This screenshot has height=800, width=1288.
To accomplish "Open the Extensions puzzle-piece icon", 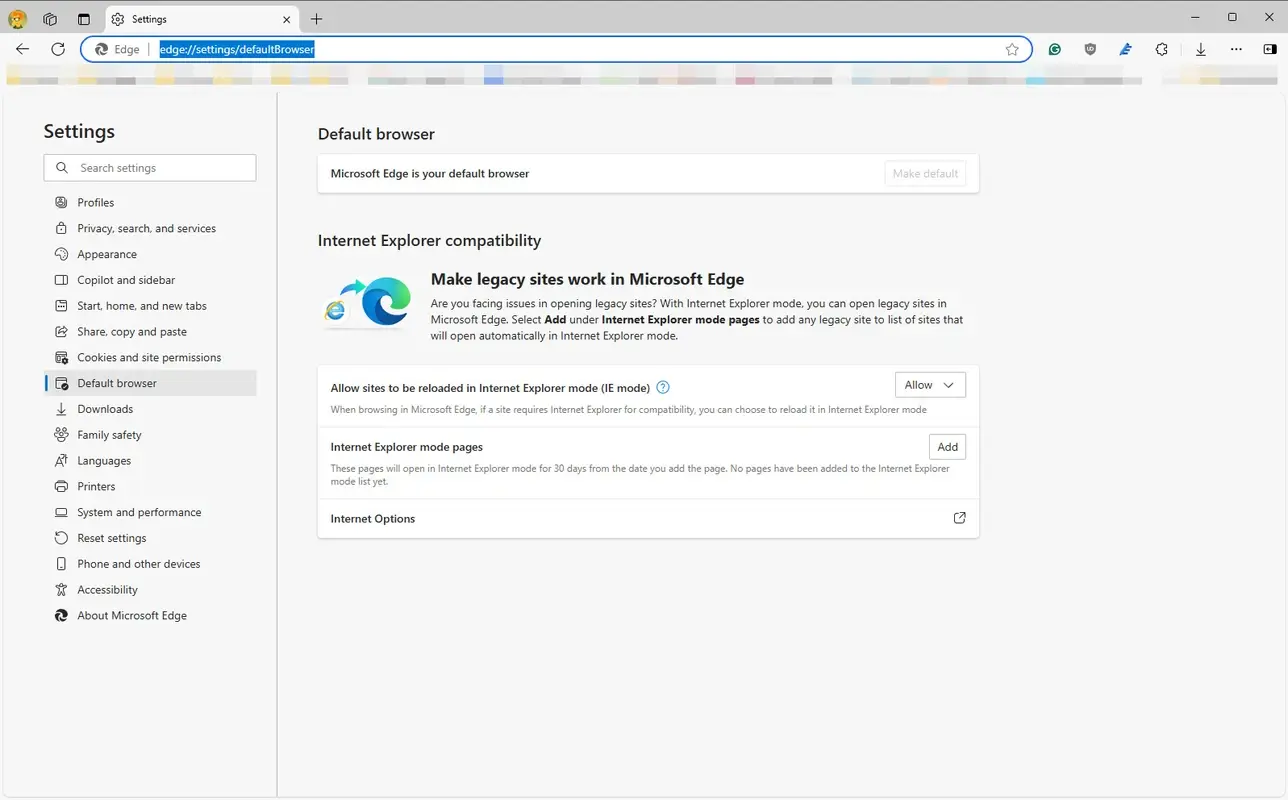I will 1162,48.
